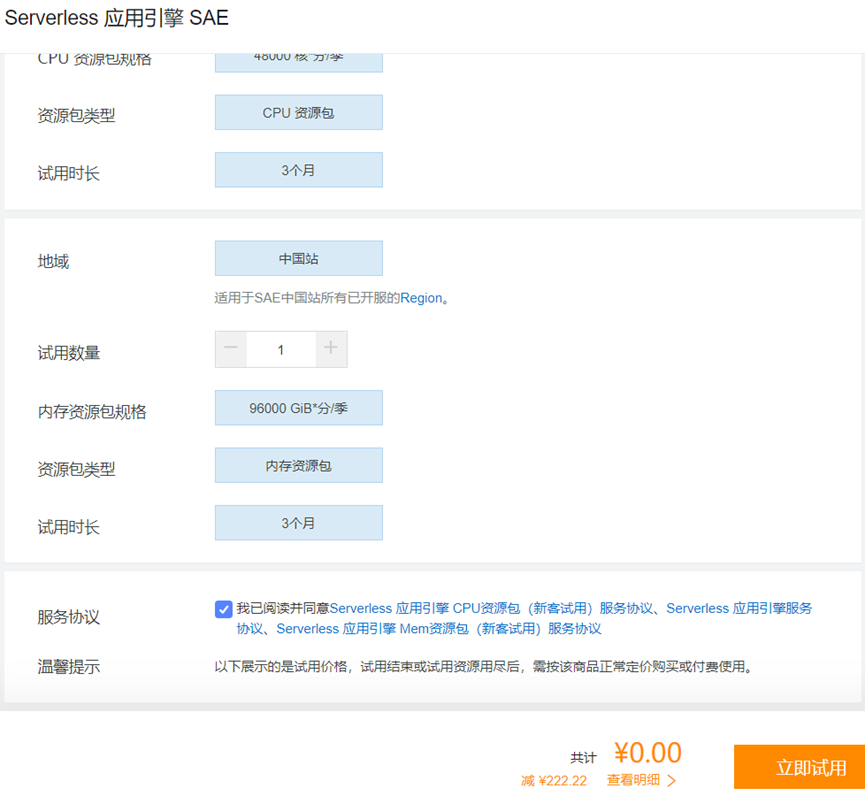Open 查看明细 price details
Viewport: 865px width, 796px height.
[x=641, y=780]
